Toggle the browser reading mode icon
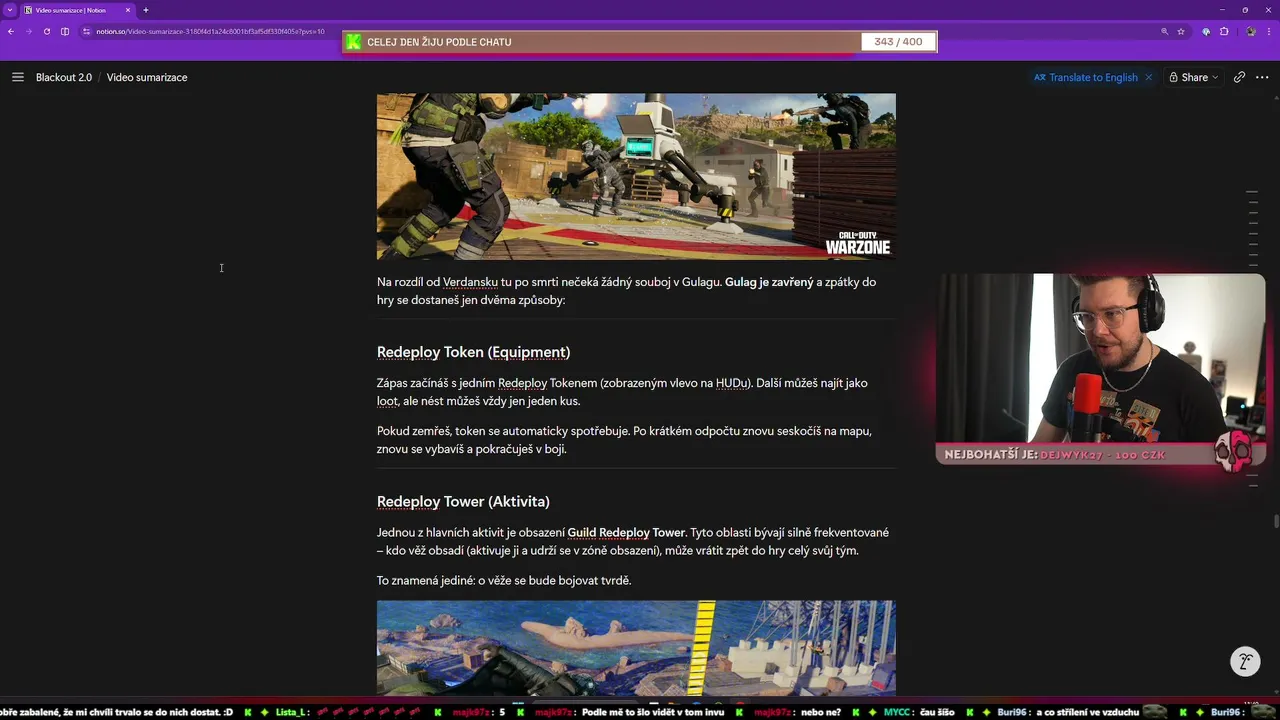 coord(65,31)
